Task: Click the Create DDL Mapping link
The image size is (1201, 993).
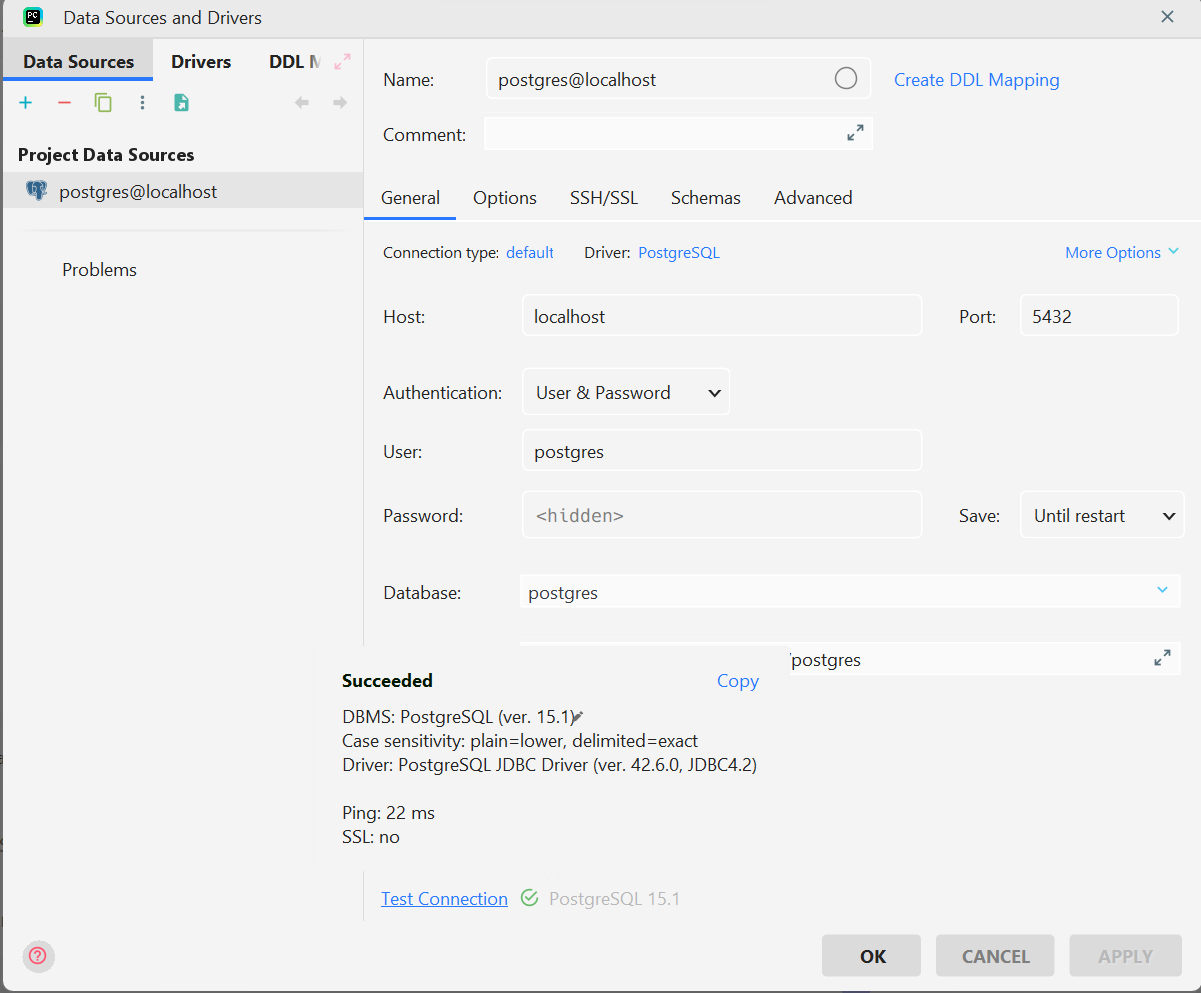Action: click(x=976, y=80)
